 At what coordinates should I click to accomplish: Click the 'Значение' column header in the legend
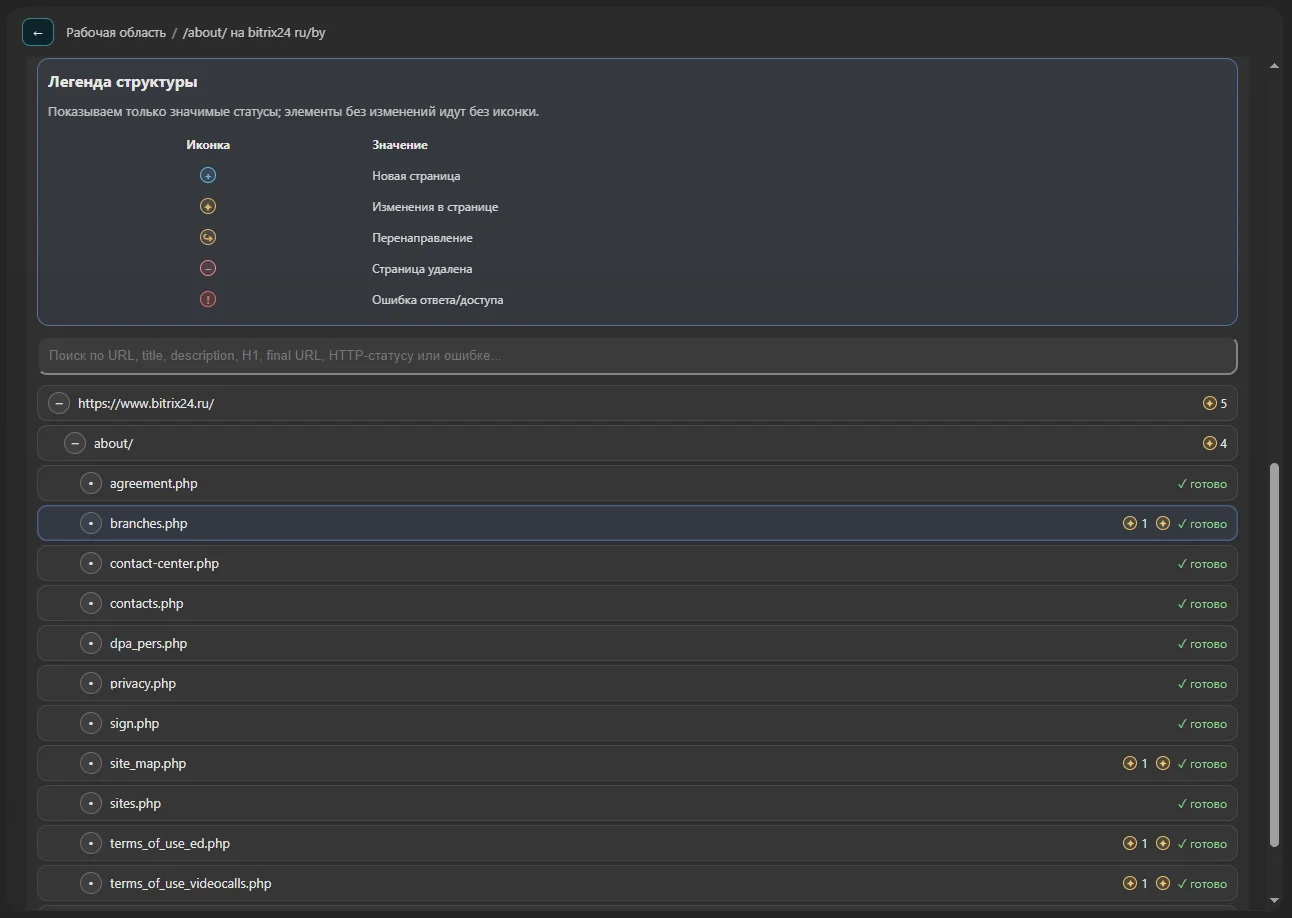point(400,145)
